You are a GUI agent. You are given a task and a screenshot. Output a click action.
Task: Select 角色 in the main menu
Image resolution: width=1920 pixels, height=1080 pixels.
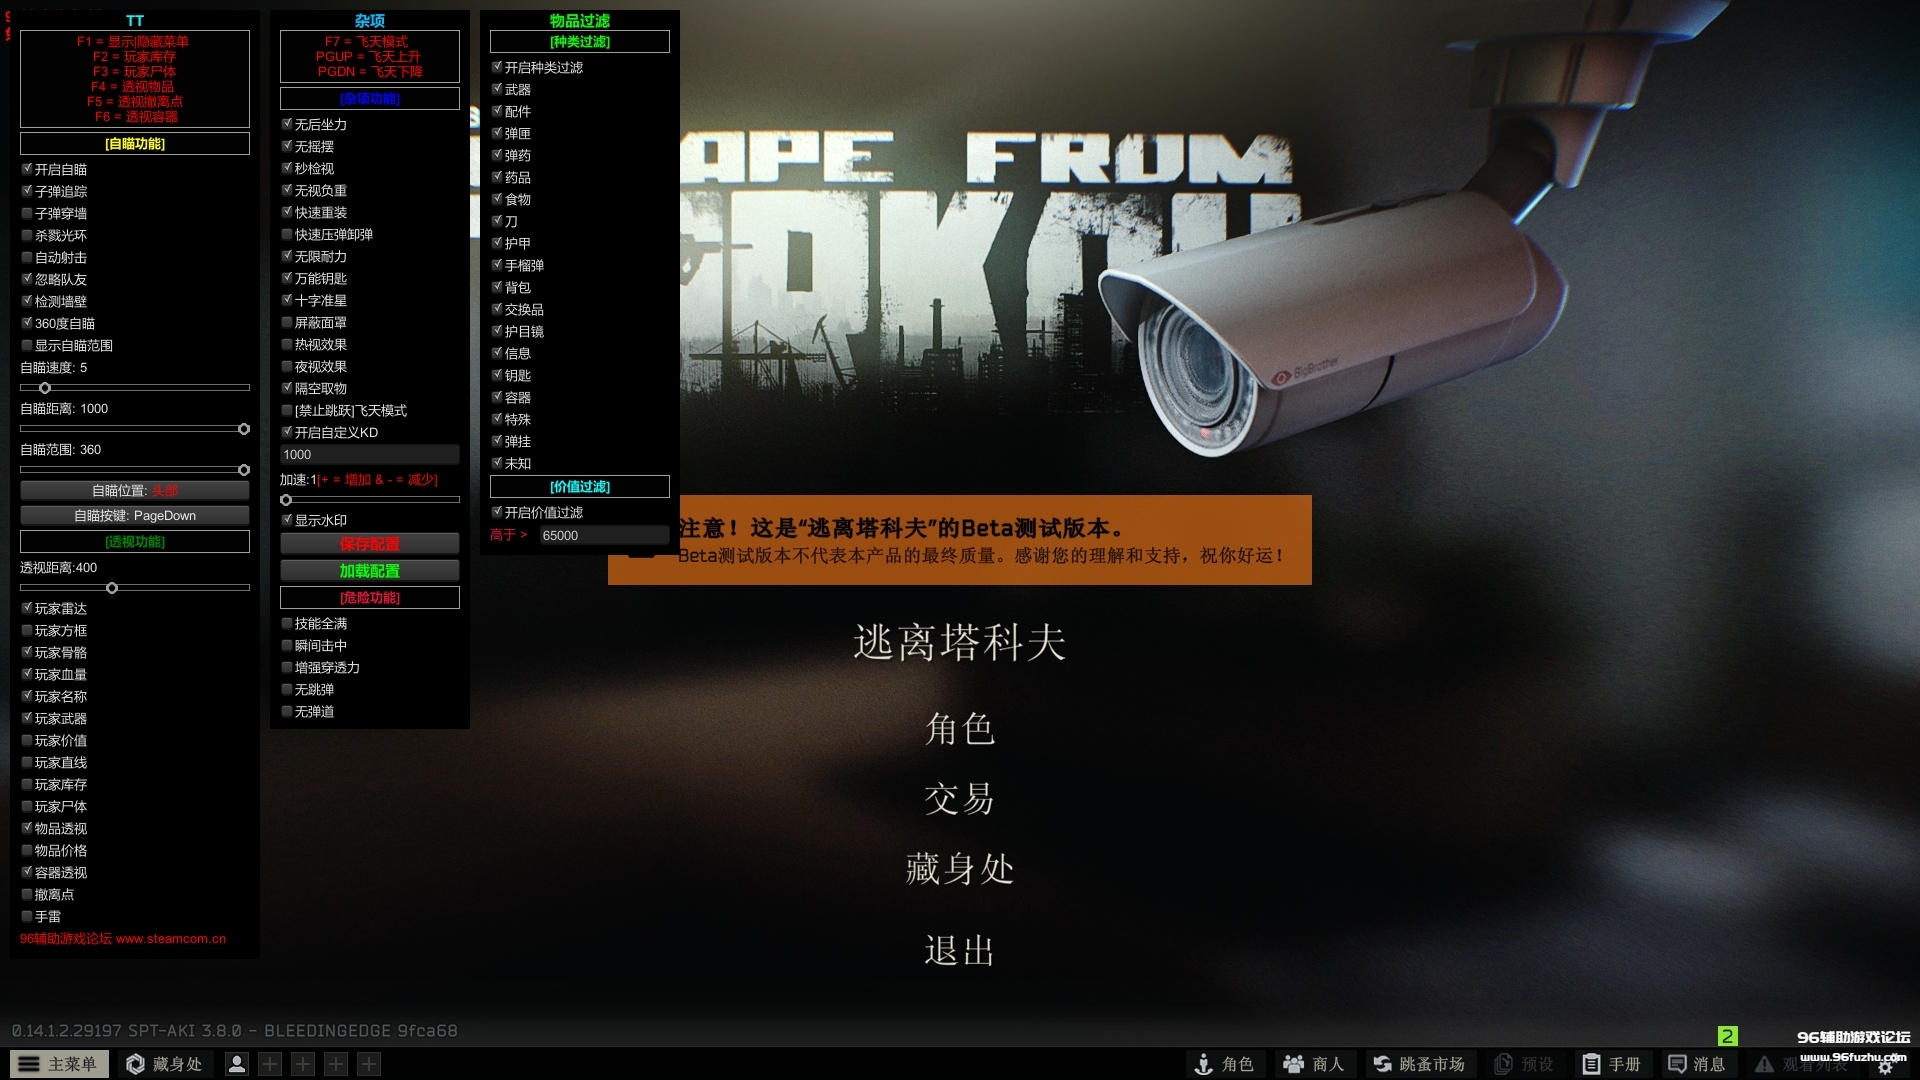click(959, 729)
